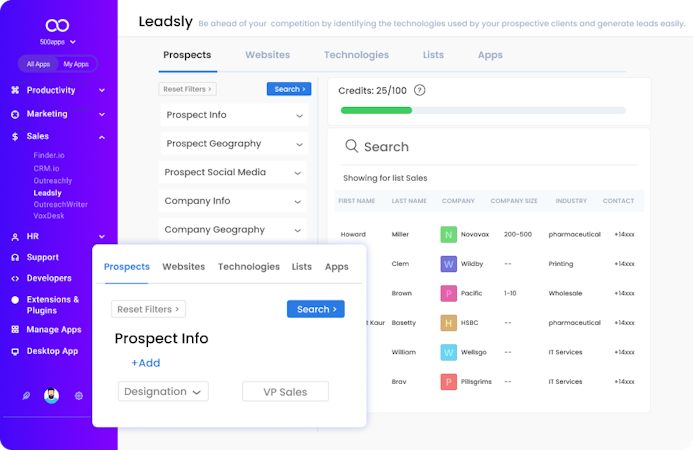Switch to My Apps toggle
Screen dimensions: 693x450
click(x=76, y=64)
